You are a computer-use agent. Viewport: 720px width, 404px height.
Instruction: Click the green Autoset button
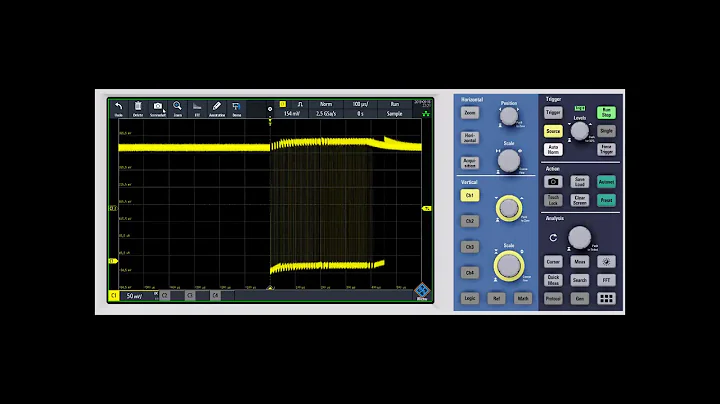click(x=606, y=182)
